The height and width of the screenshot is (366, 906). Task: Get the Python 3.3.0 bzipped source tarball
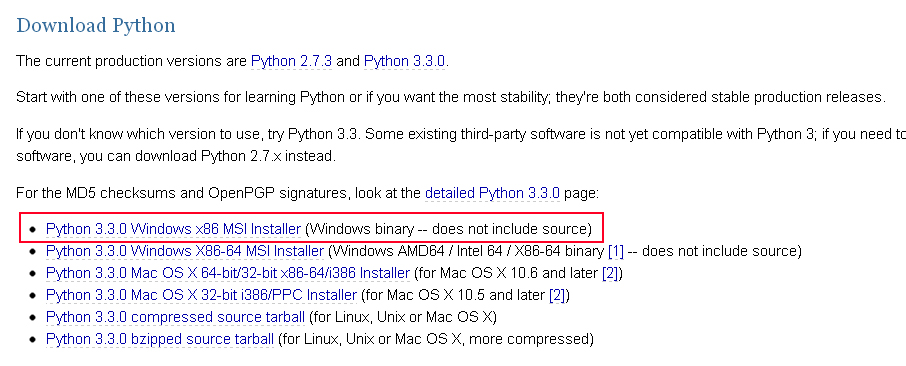160,339
